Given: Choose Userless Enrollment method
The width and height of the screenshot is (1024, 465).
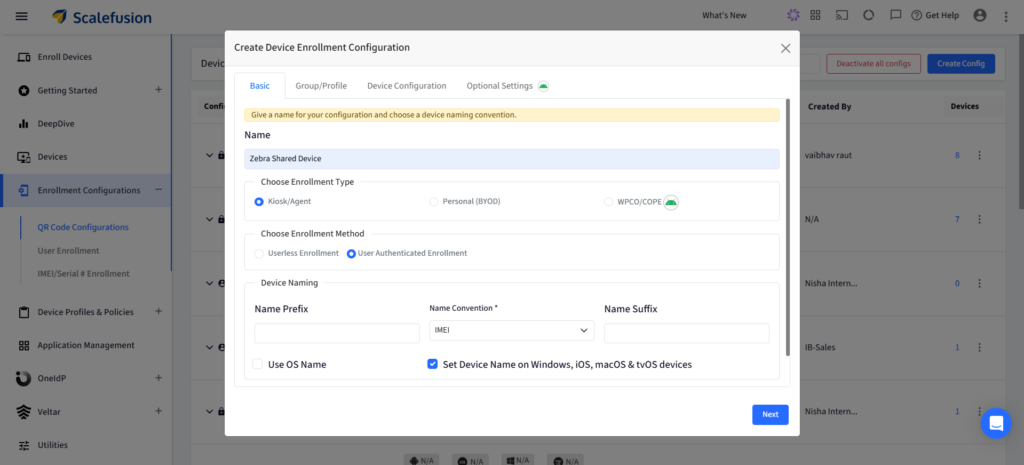Looking at the screenshot, I should (x=259, y=253).
